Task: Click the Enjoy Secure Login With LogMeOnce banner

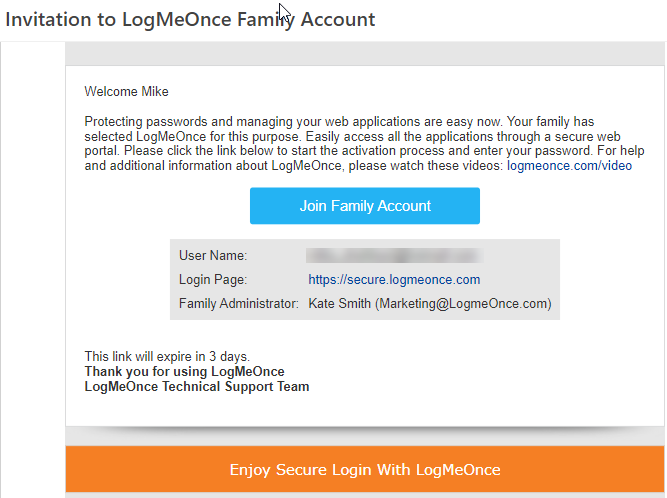Action: pyautogui.click(x=365, y=470)
